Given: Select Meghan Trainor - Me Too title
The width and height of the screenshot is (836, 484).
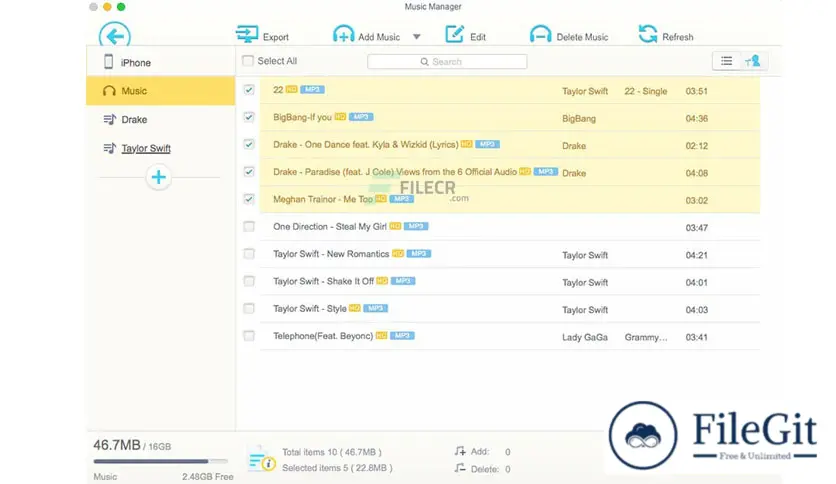Looking at the screenshot, I should pos(323,199).
